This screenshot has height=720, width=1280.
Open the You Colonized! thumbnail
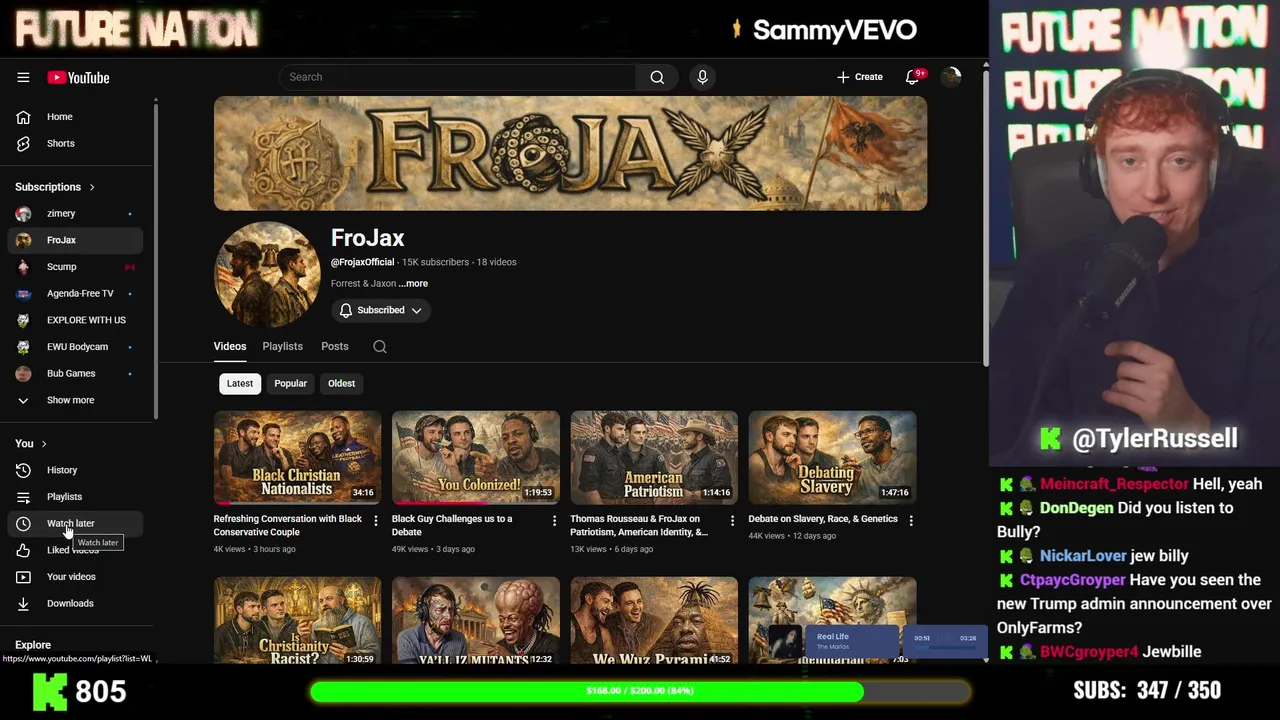pyautogui.click(x=475, y=457)
